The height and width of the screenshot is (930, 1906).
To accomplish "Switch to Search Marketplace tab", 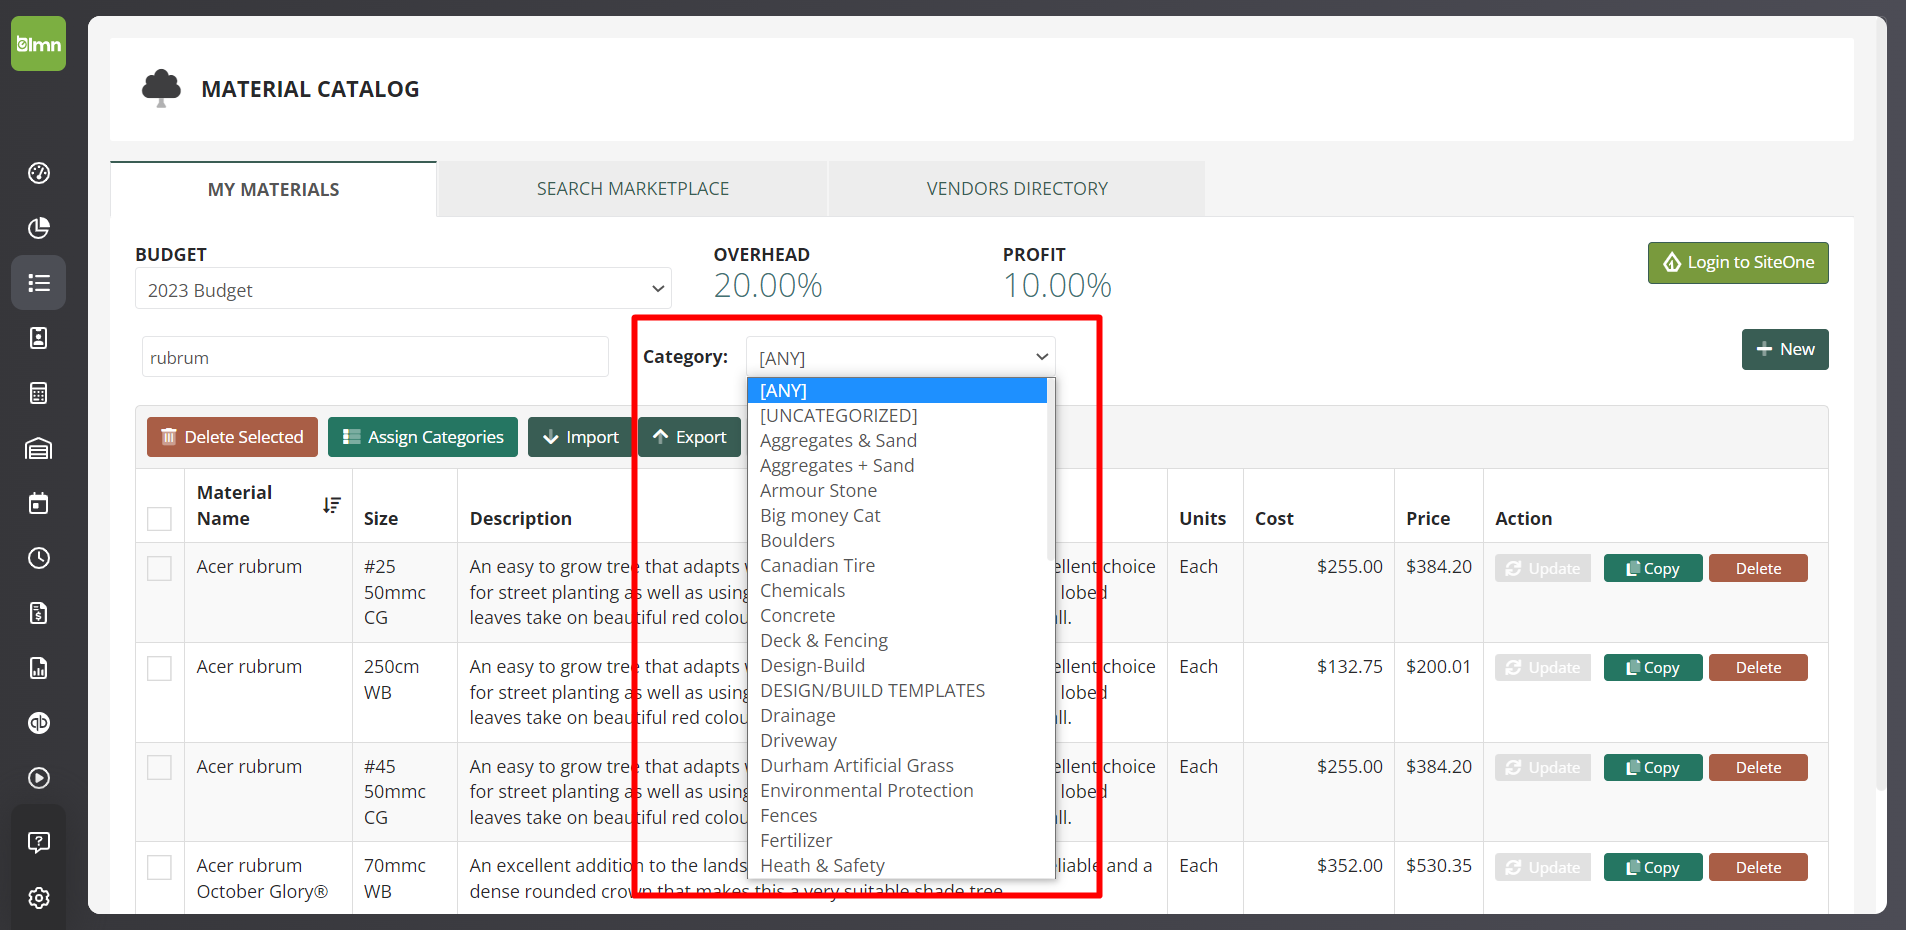I will pos(632,189).
